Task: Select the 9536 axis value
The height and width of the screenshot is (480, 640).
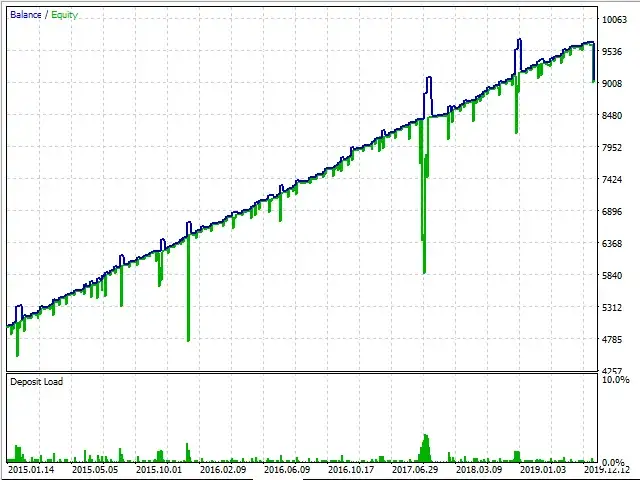Action: (612, 51)
